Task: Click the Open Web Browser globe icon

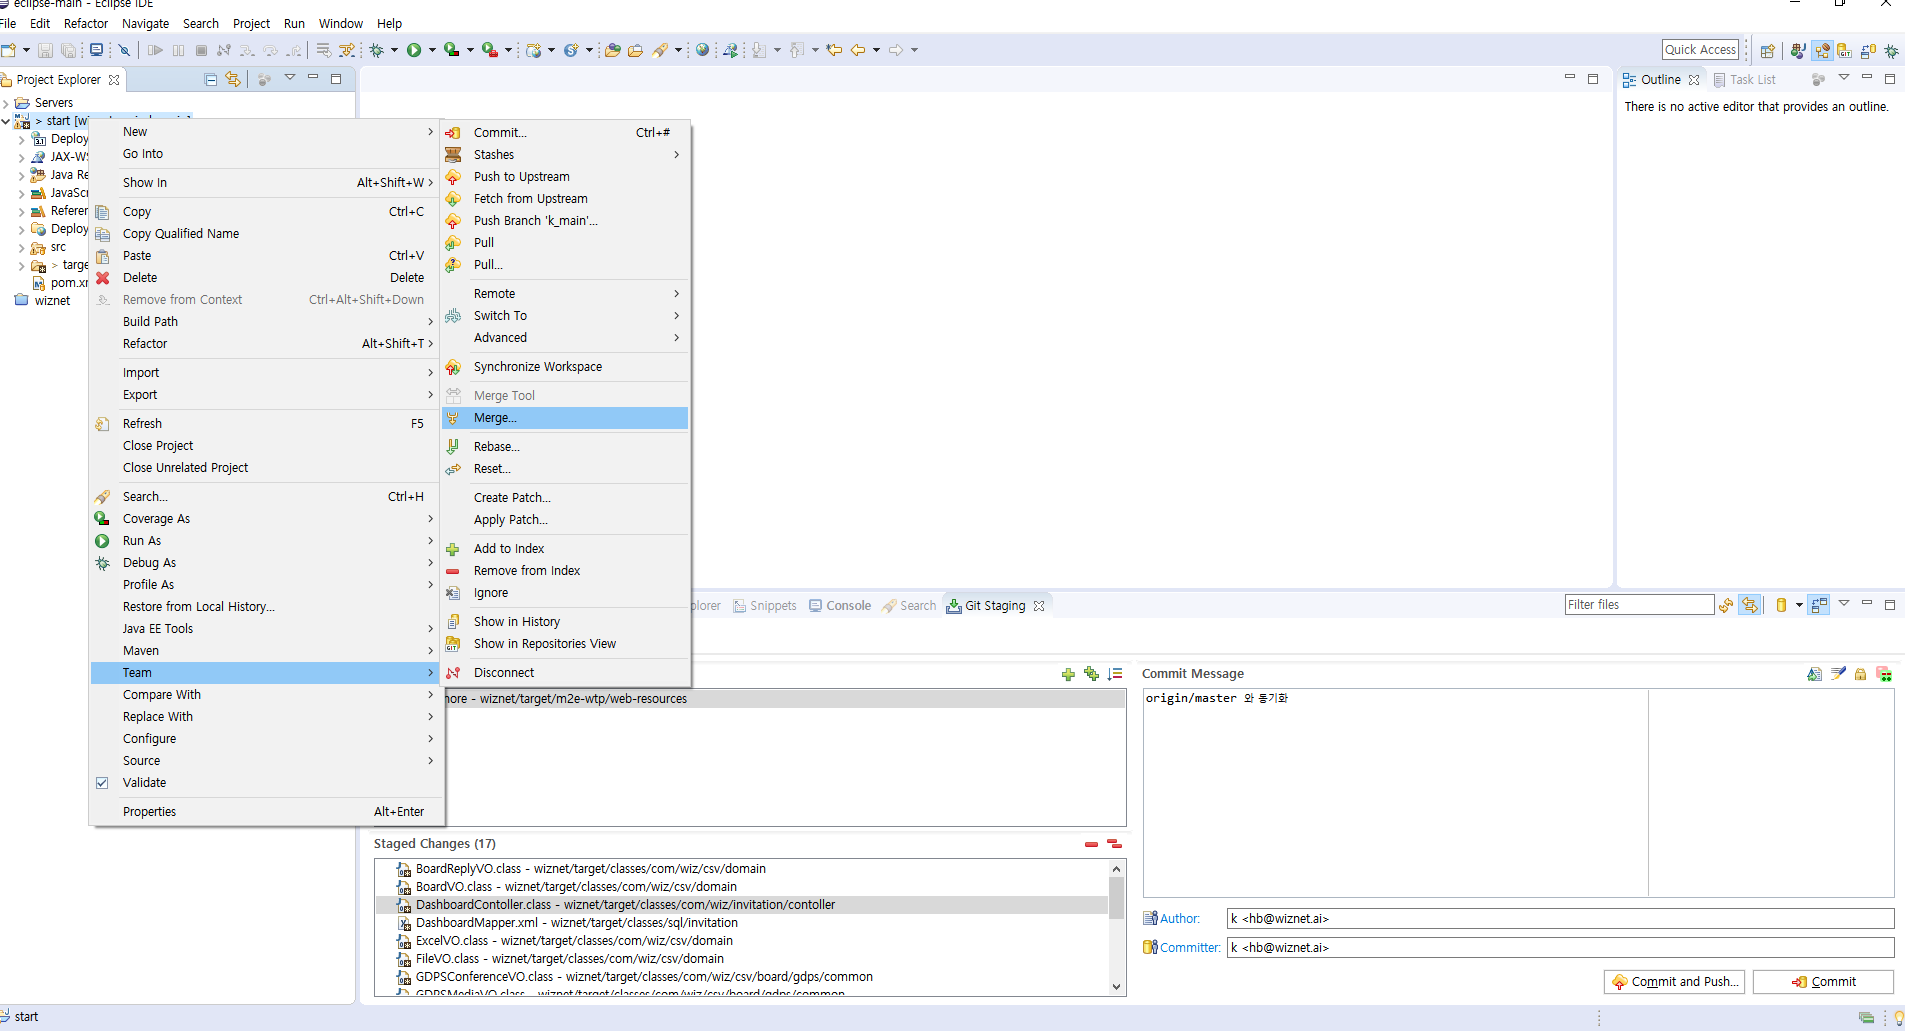Action: pos(703,50)
